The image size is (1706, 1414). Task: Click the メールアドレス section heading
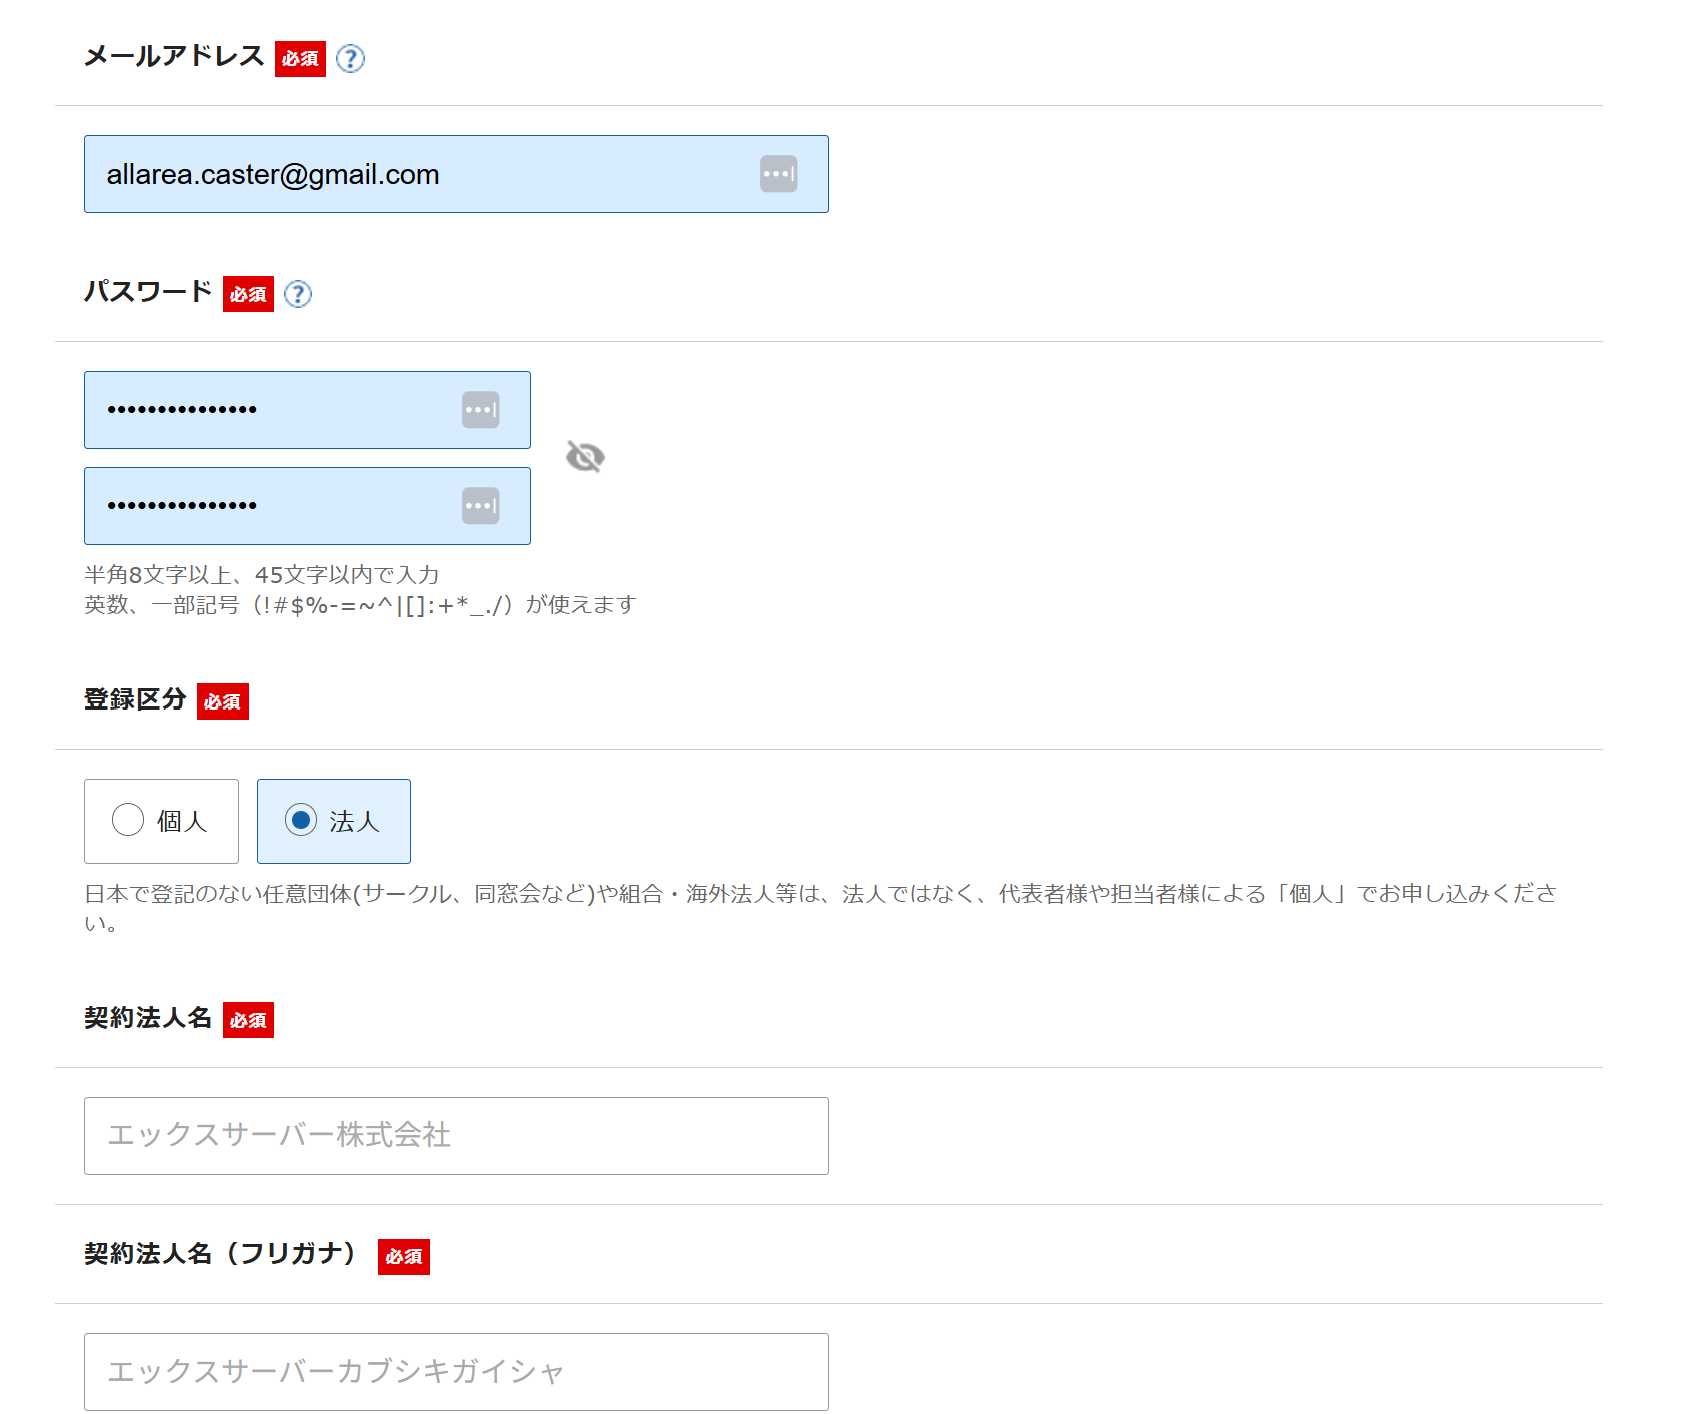pos(174,56)
